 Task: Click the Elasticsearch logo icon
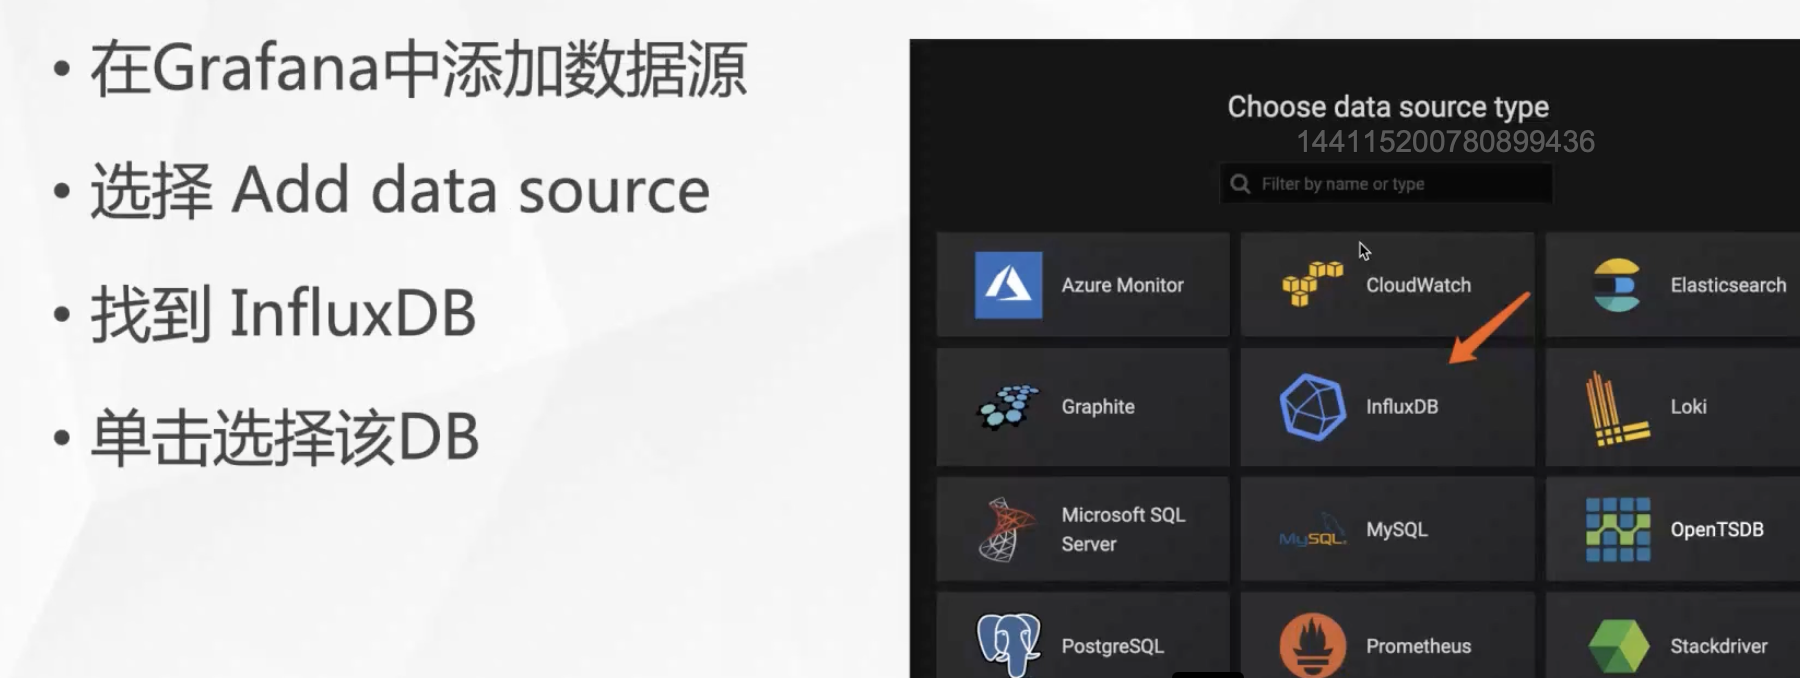point(1616,285)
